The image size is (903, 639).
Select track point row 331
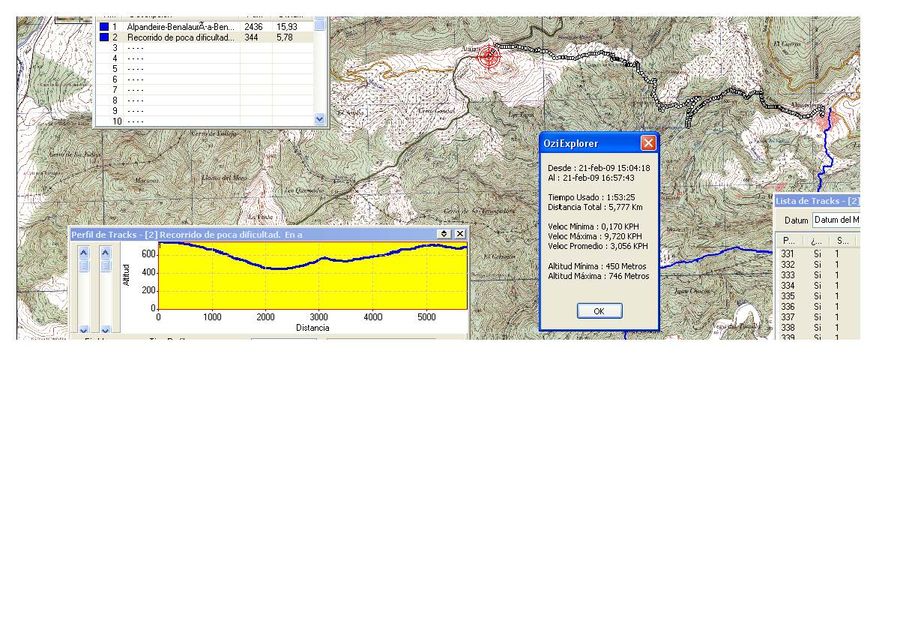pyautogui.click(x=818, y=254)
